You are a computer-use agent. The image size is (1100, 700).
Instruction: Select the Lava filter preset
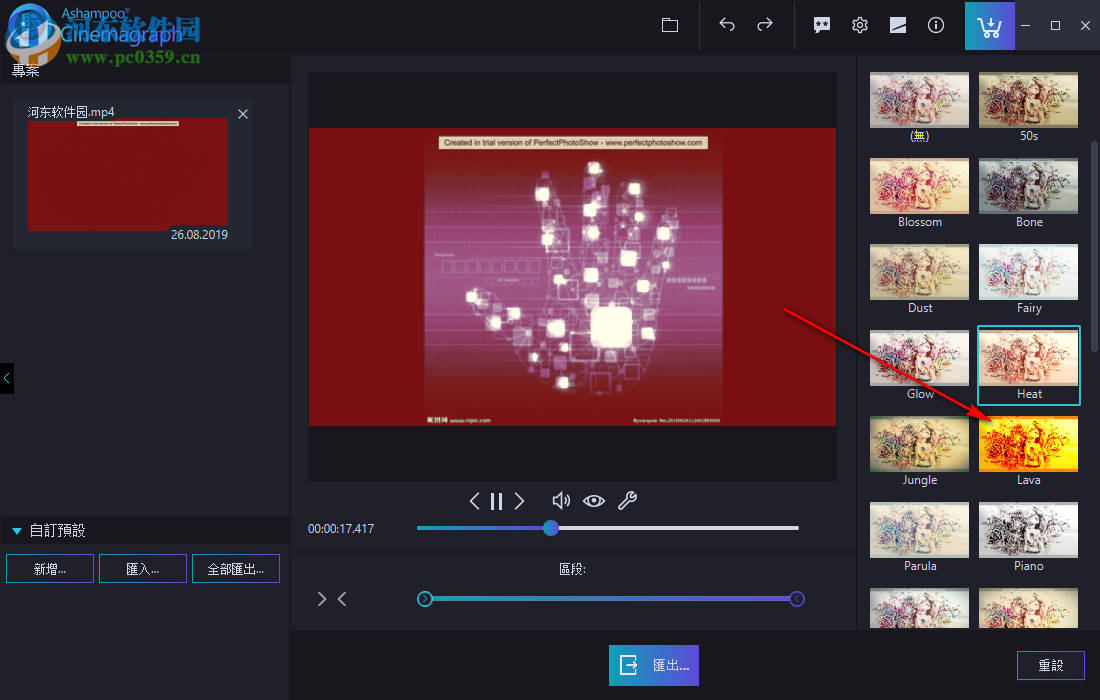click(x=1028, y=444)
